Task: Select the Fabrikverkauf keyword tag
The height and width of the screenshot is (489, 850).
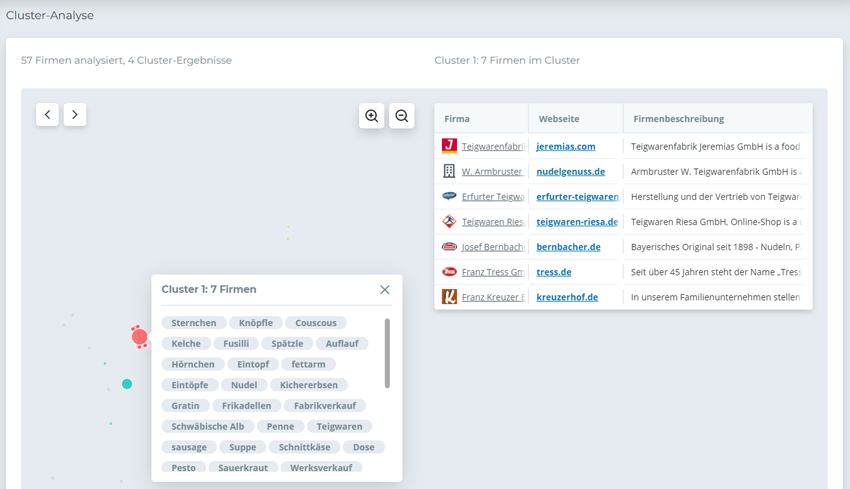Action: [325, 406]
